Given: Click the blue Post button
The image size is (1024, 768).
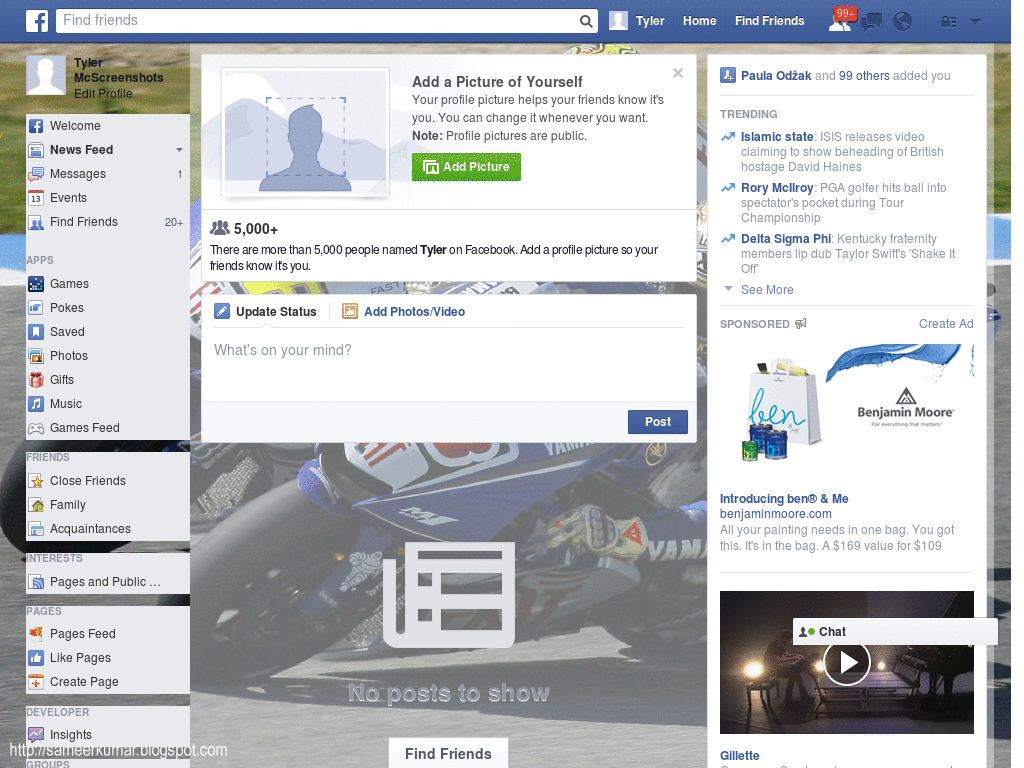Looking at the screenshot, I should [x=658, y=422].
